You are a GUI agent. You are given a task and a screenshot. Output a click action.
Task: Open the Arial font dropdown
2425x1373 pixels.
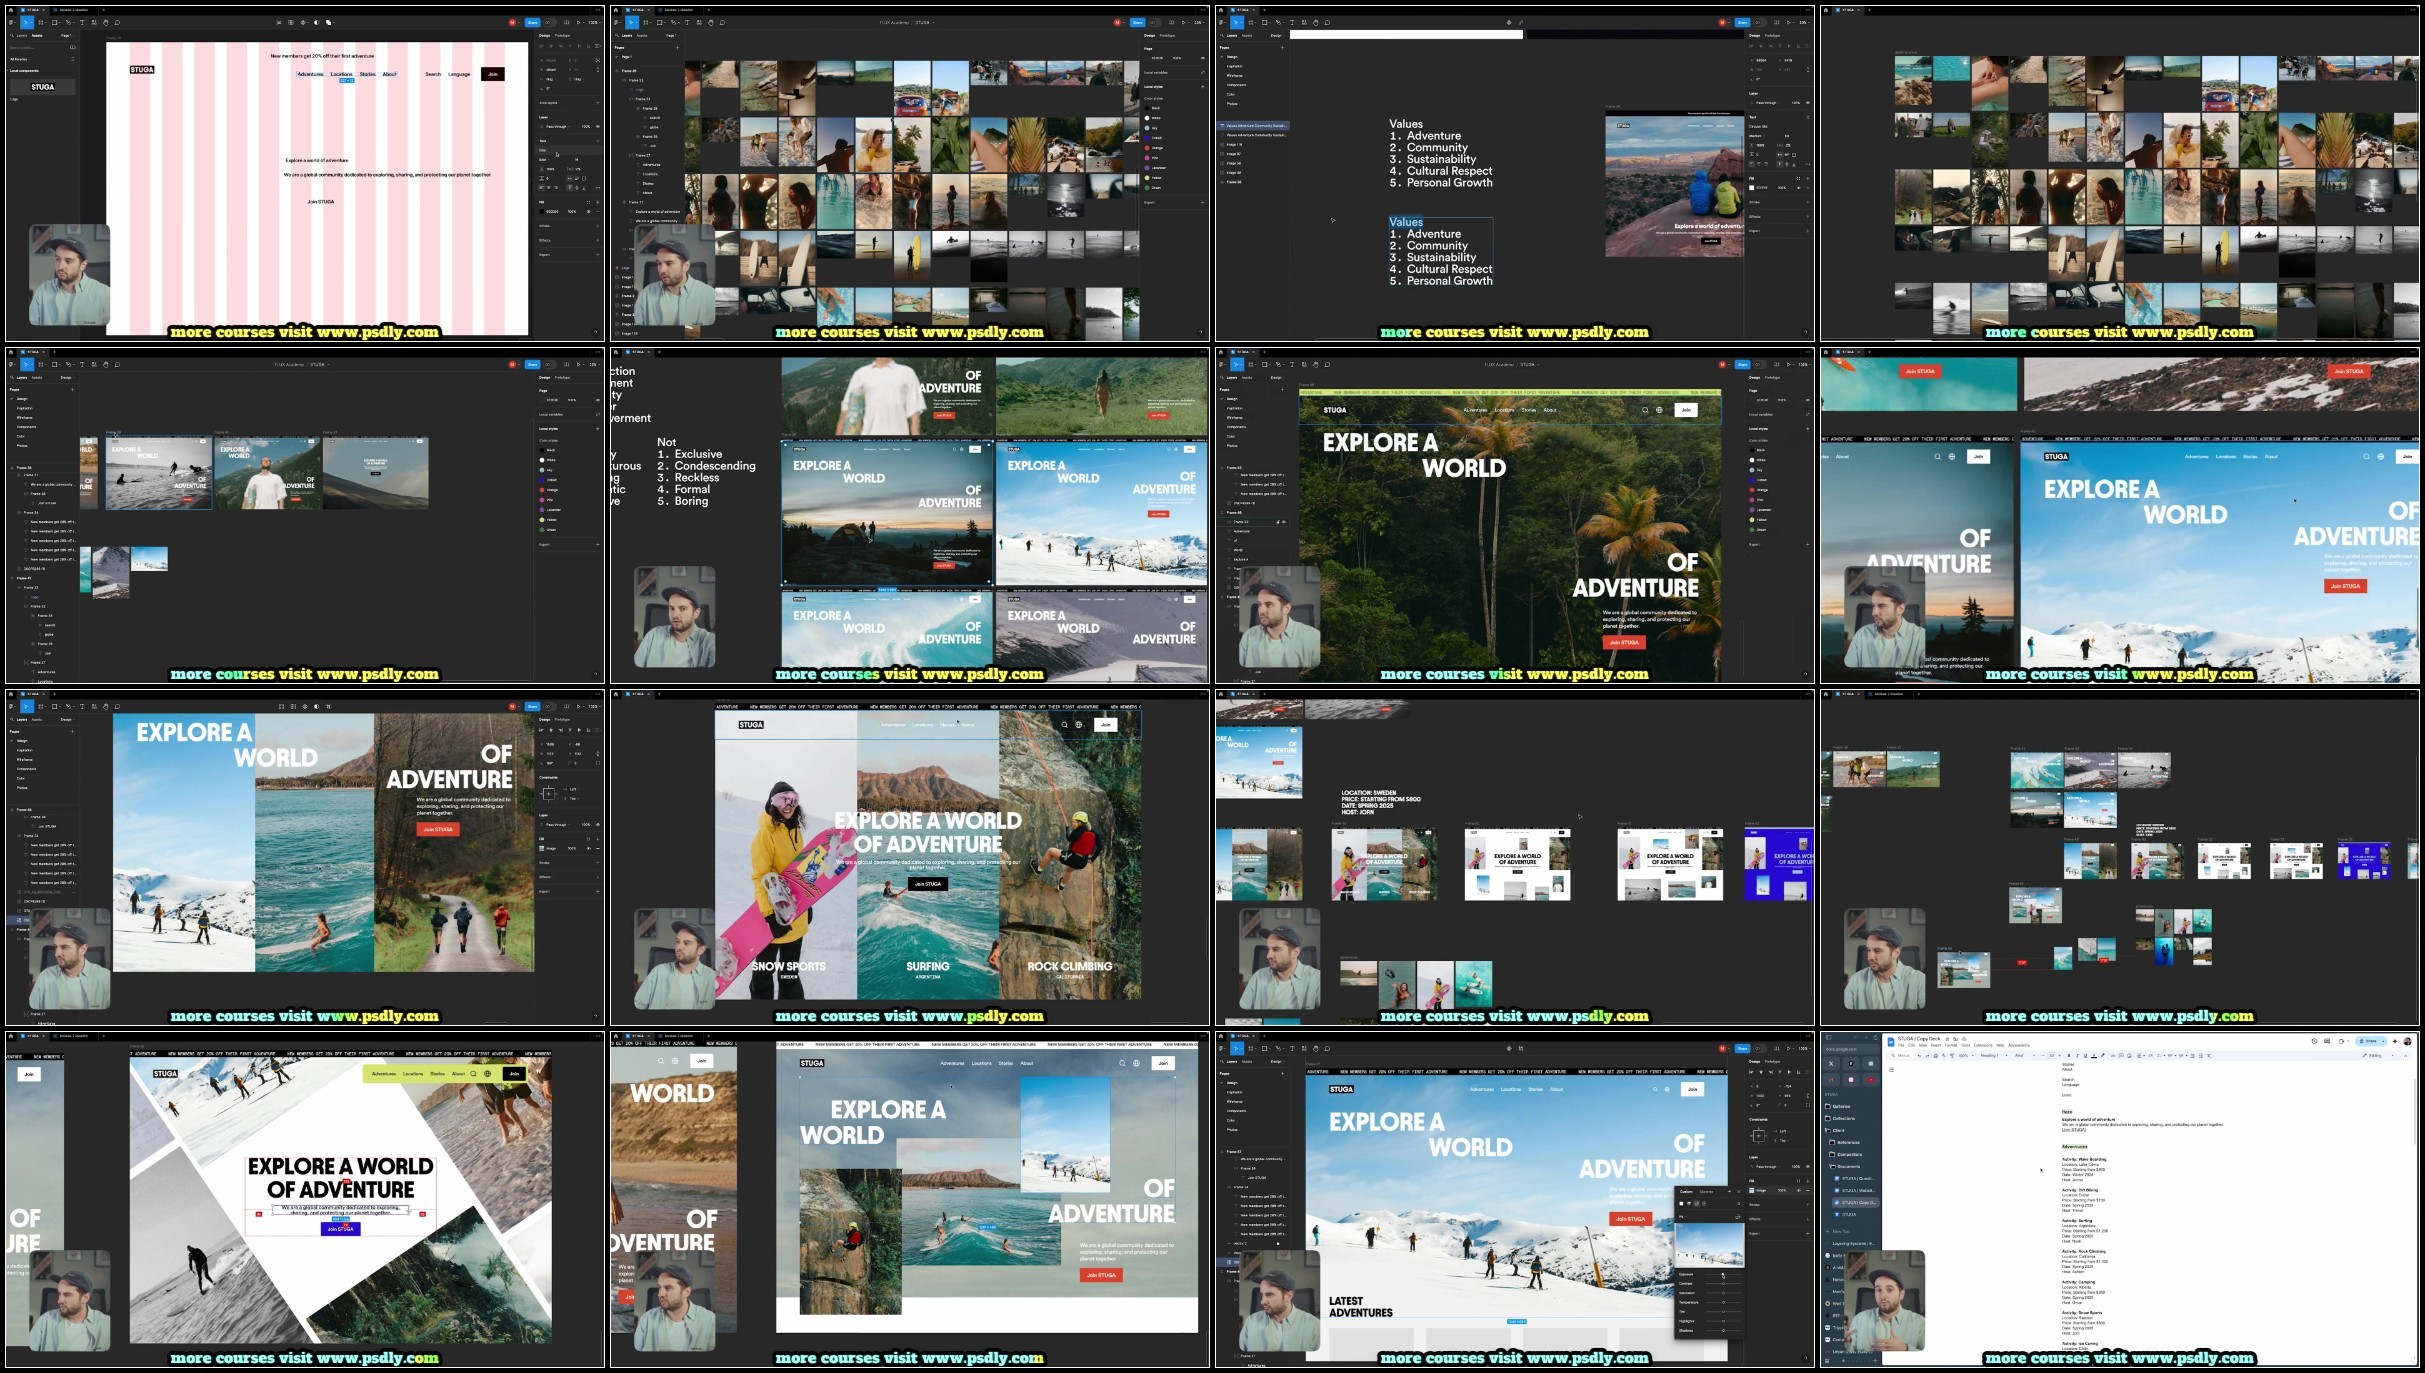(x=2025, y=1056)
